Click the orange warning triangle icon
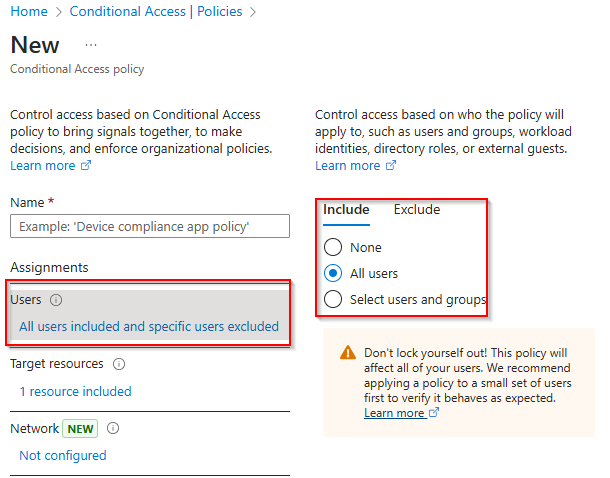 tap(347, 353)
